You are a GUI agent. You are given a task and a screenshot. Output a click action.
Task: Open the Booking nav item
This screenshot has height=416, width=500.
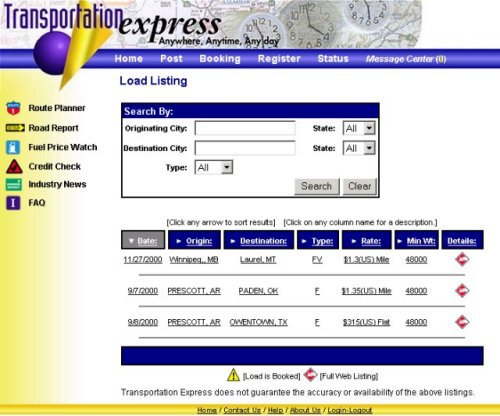point(220,59)
